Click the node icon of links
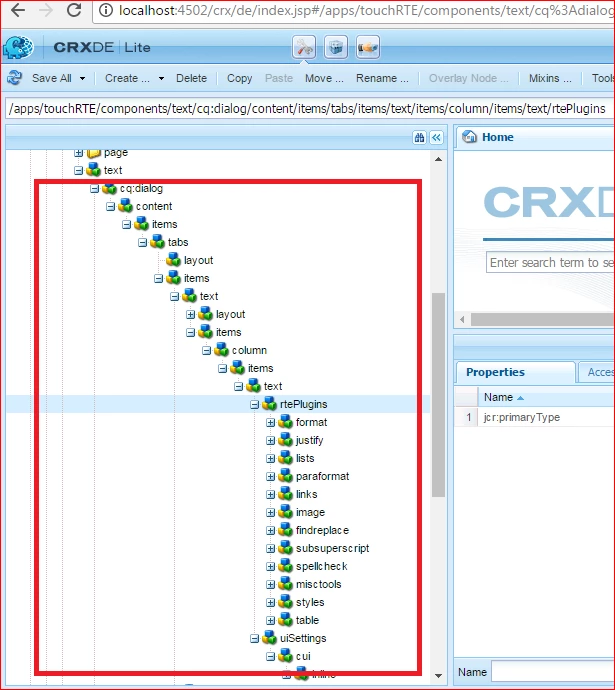This screenshot has height=690, width=615. pos(285,494)
